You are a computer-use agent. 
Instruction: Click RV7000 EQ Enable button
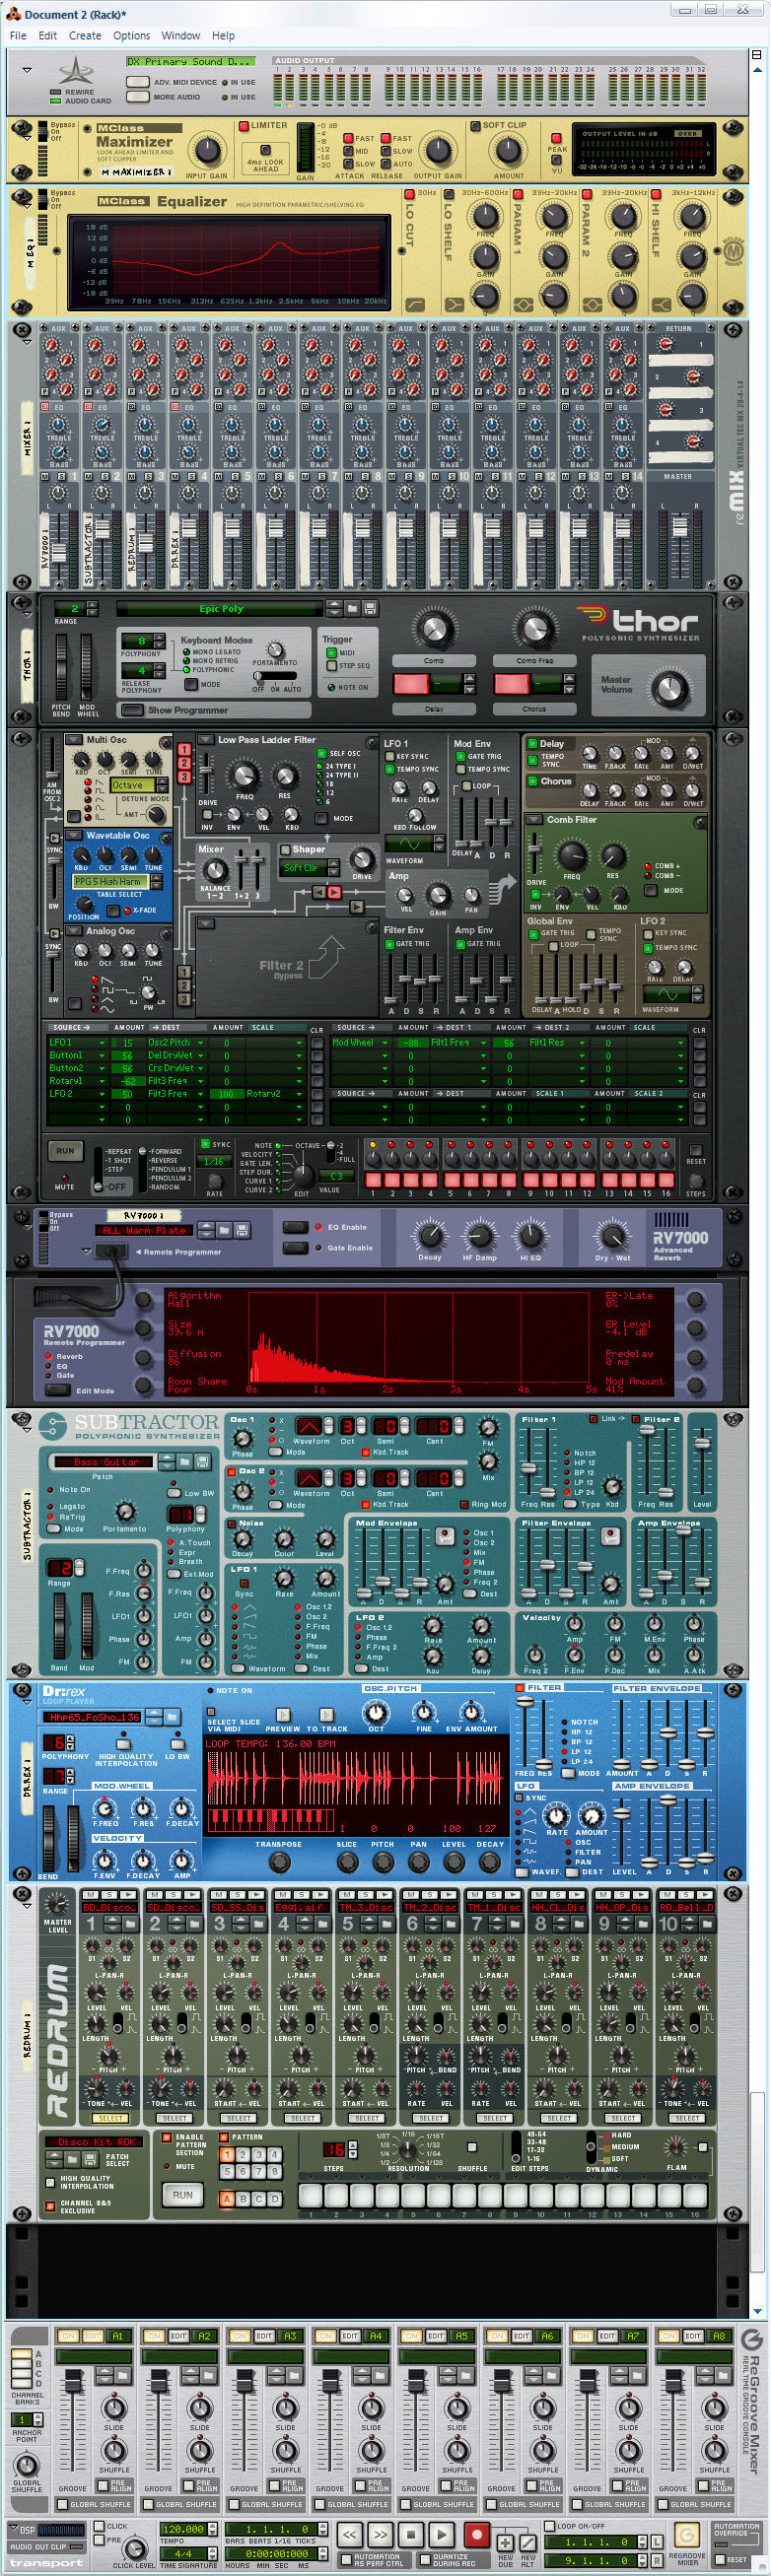click(x=295, y=1226)
